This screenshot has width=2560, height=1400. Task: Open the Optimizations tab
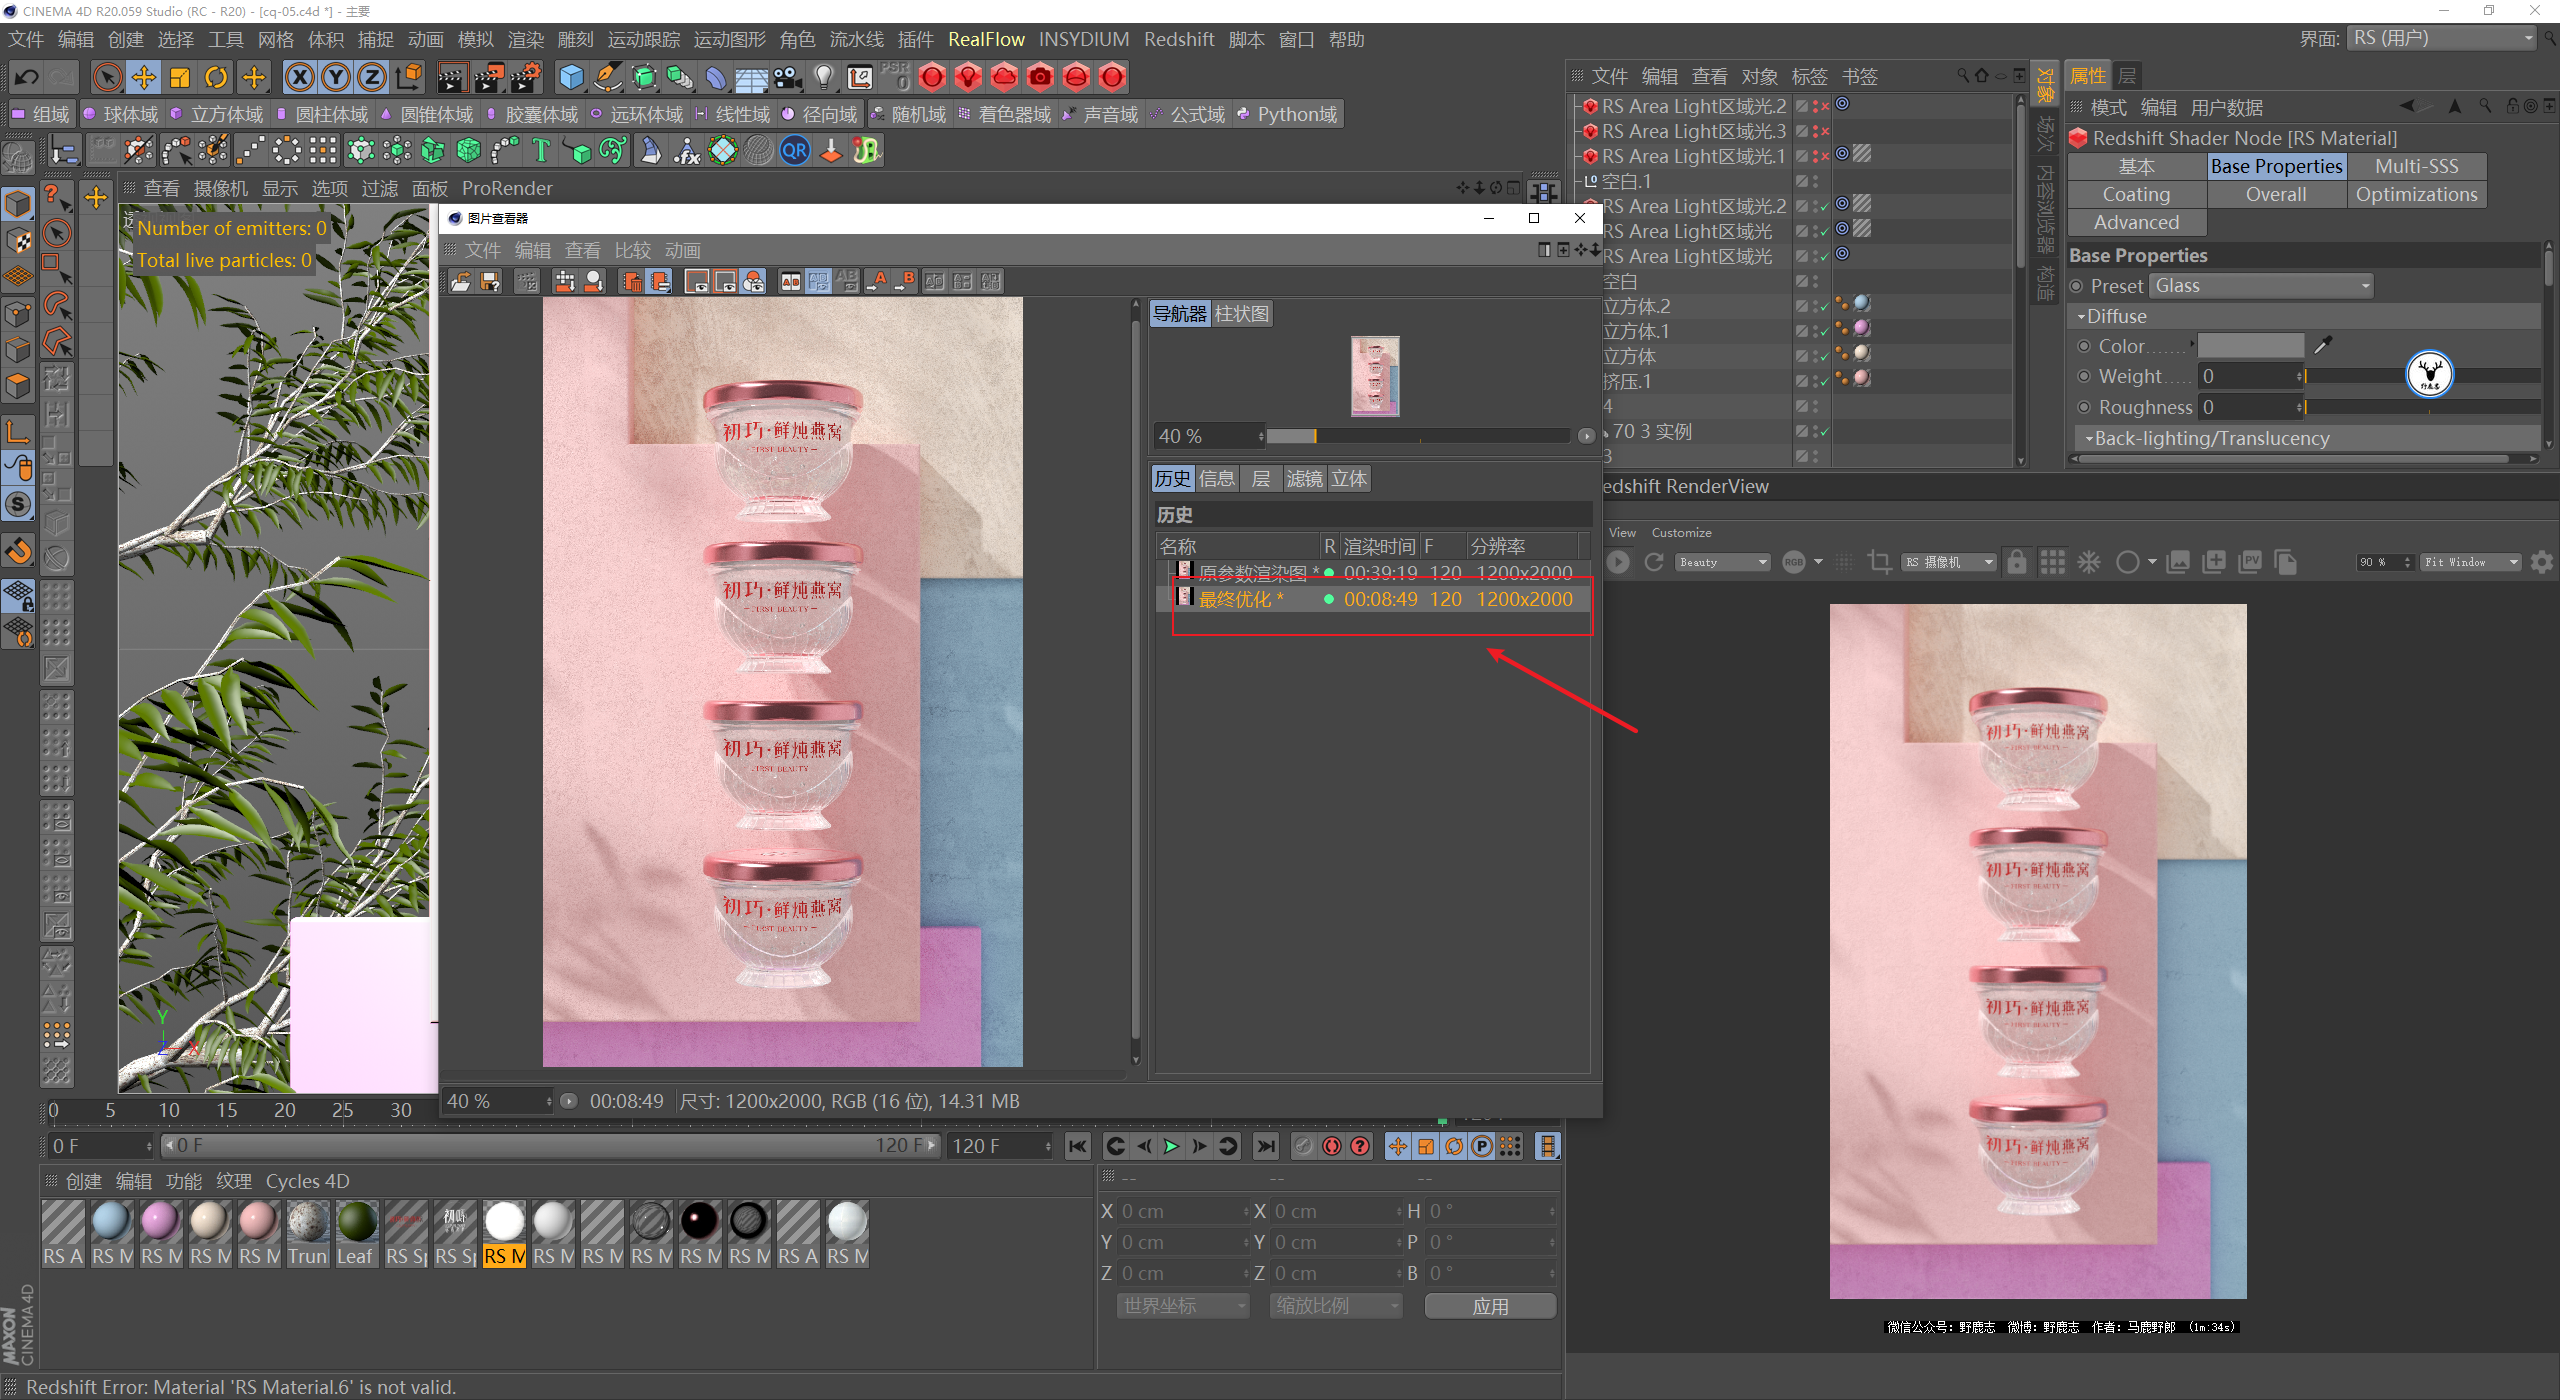click(2416, 194)
